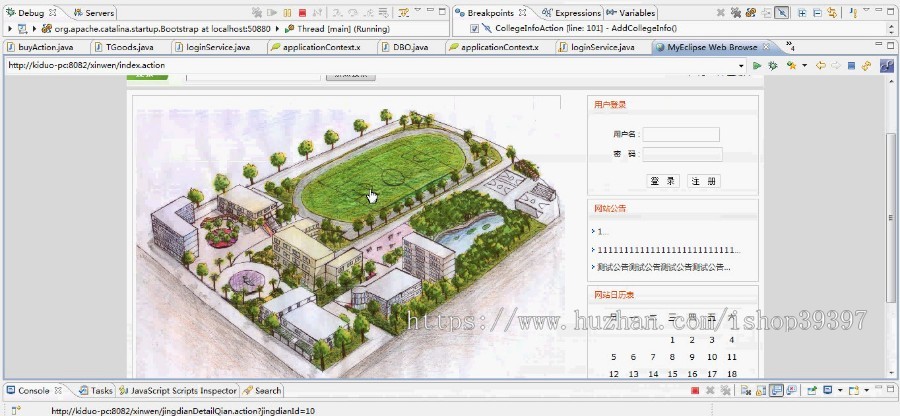Switch to the Variables tab
The height and width of the screenshot is (416, 900).
(x=631, y=13)
